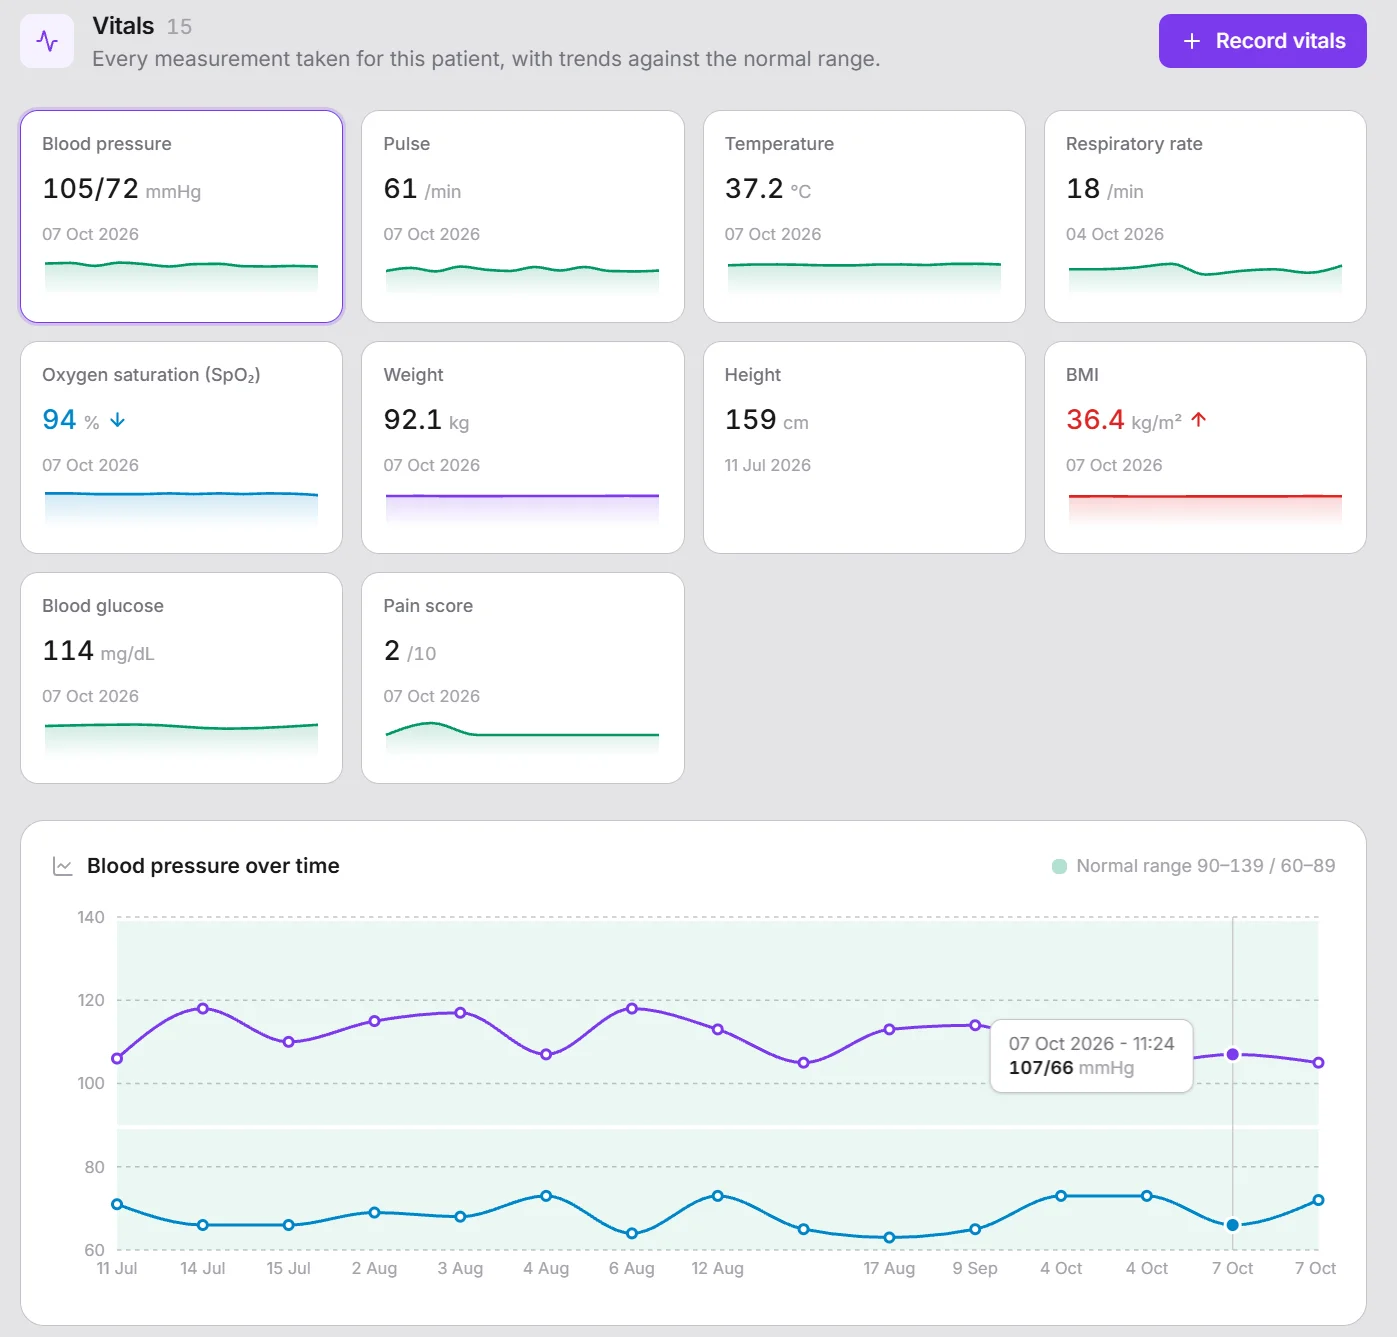The width and height of the screenshot is (1397, 1337).
Task: Click the diastolic data point above 4 Aug
Action: [546, 1196]
